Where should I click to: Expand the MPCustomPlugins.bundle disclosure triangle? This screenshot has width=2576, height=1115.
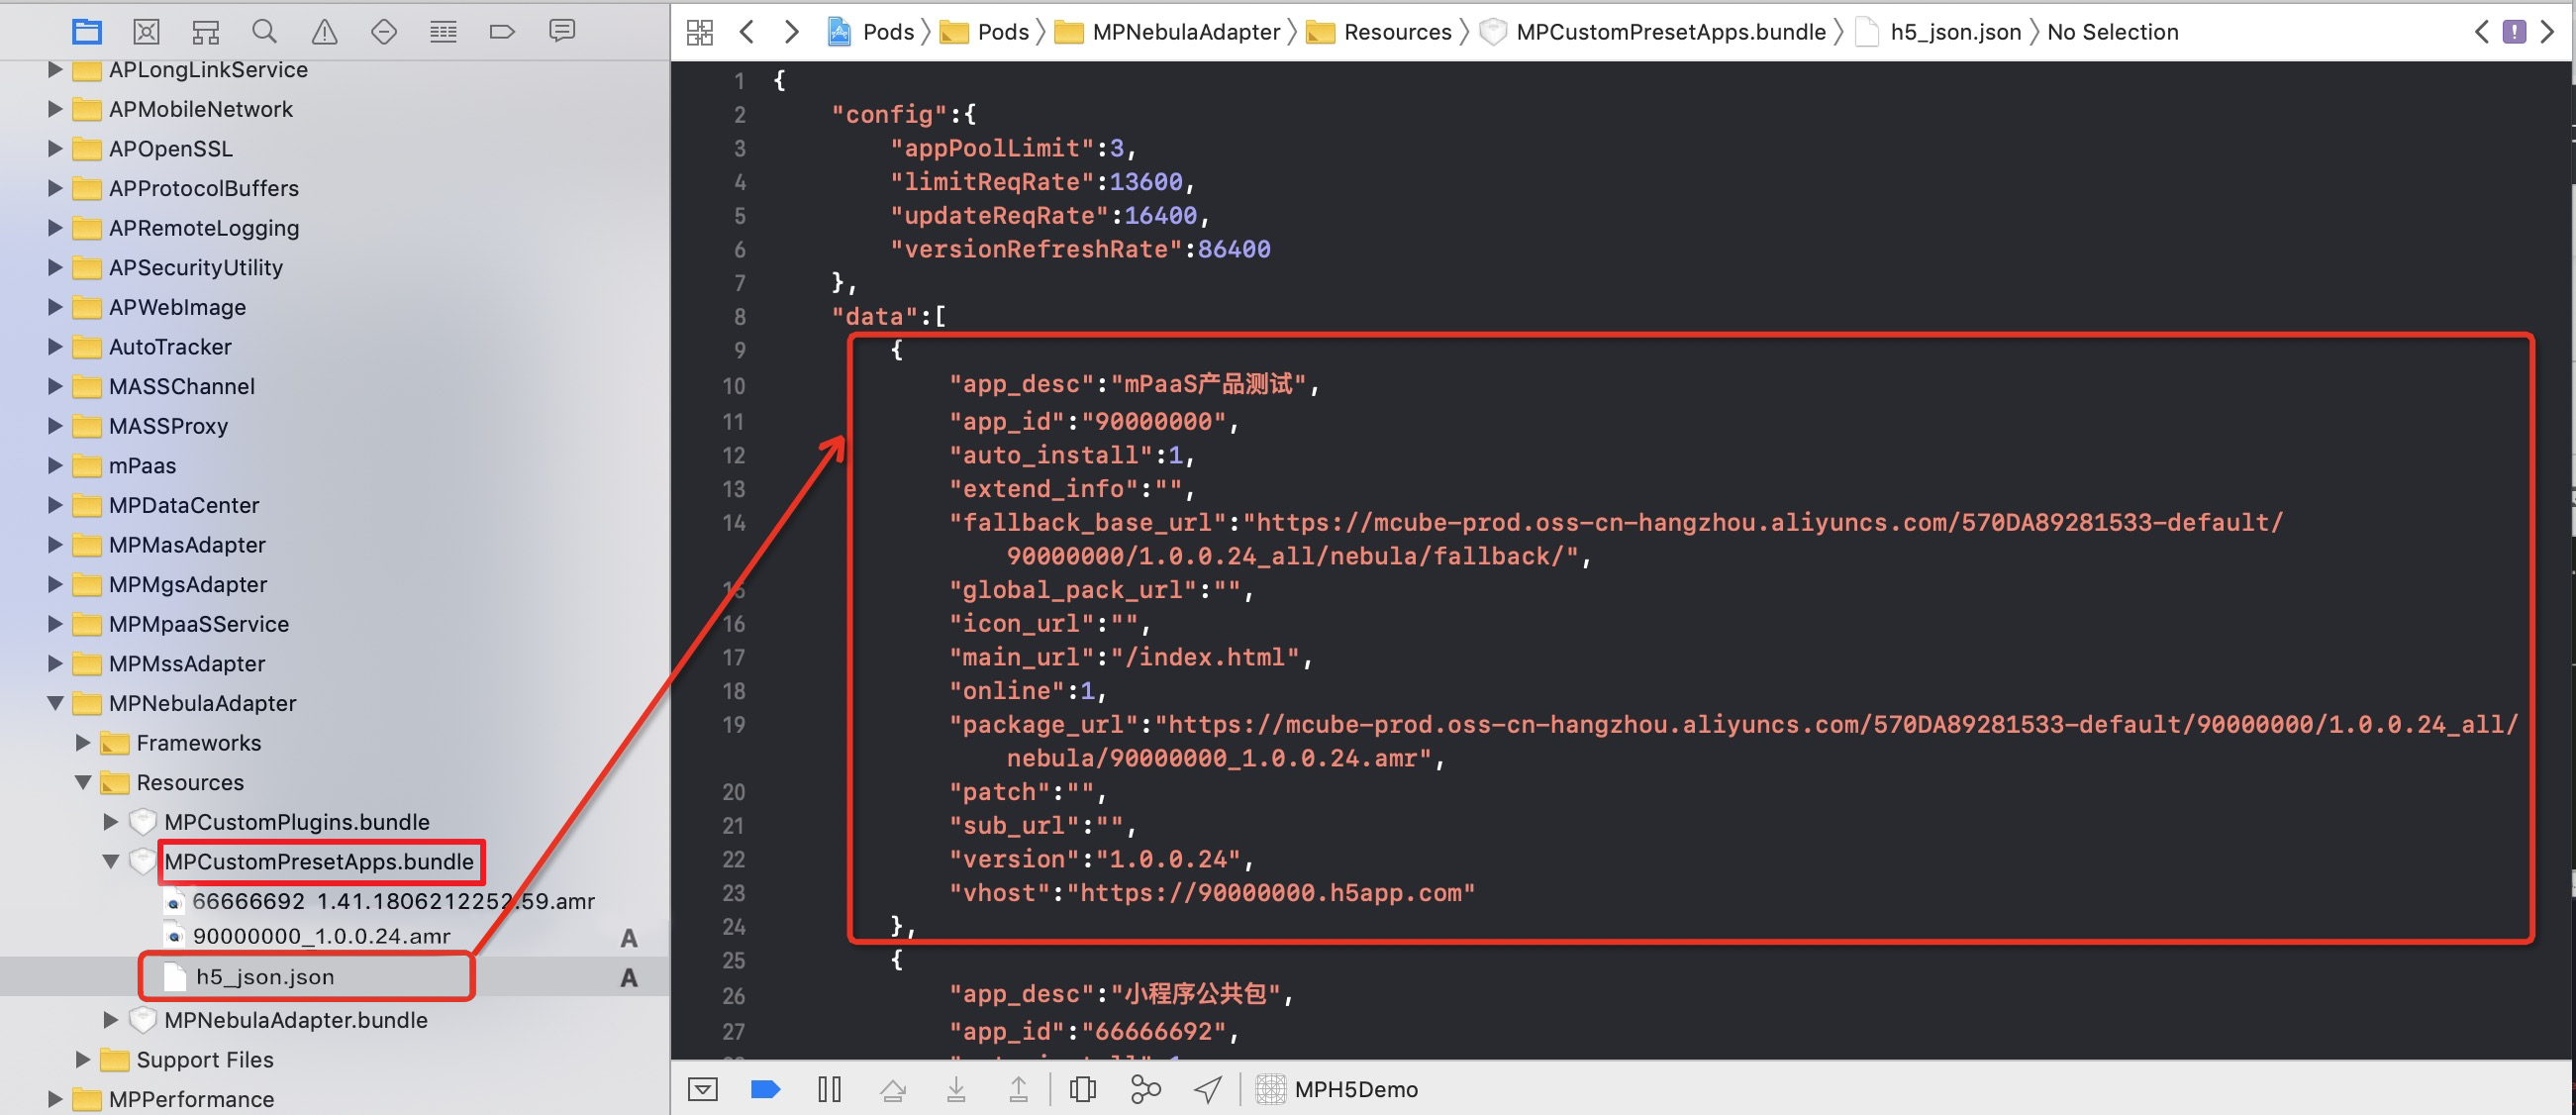(x=111, y=822)
